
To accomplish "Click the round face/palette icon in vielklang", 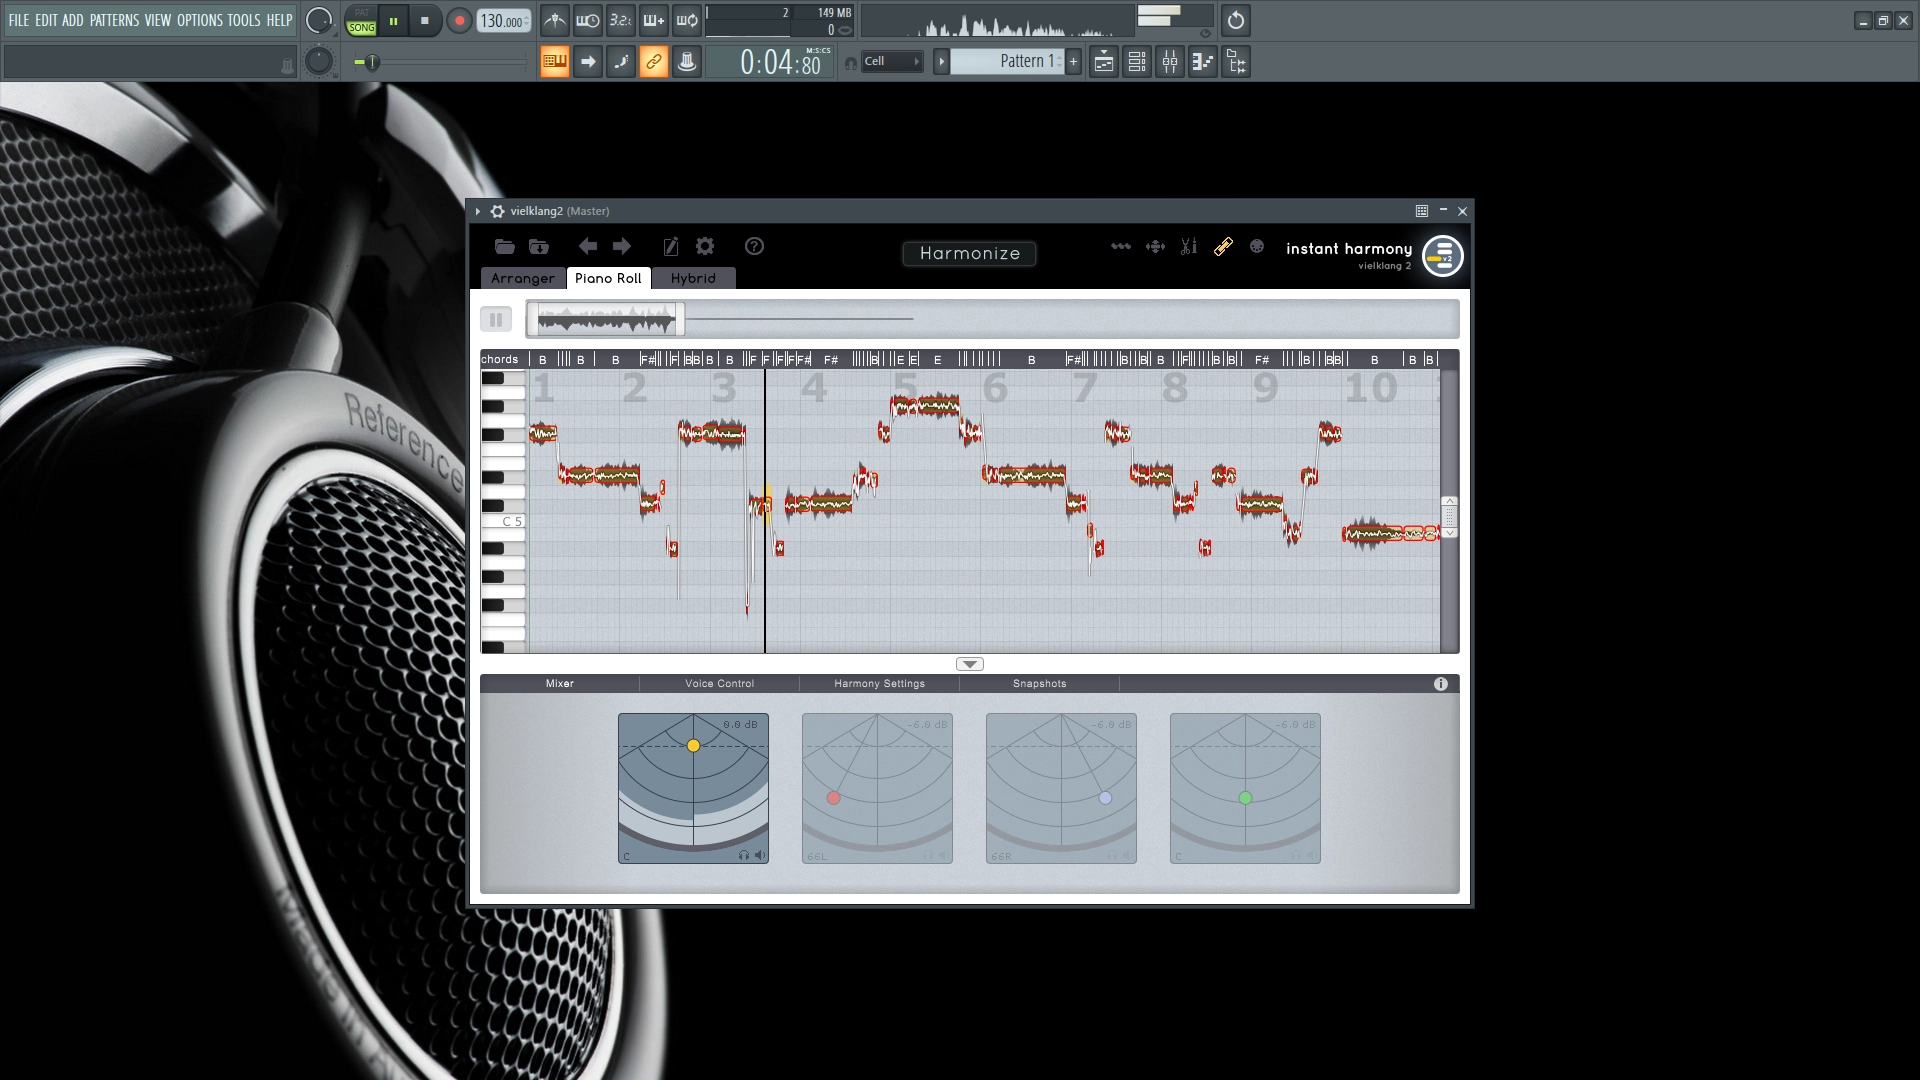I will click(x=1257, y=246).
